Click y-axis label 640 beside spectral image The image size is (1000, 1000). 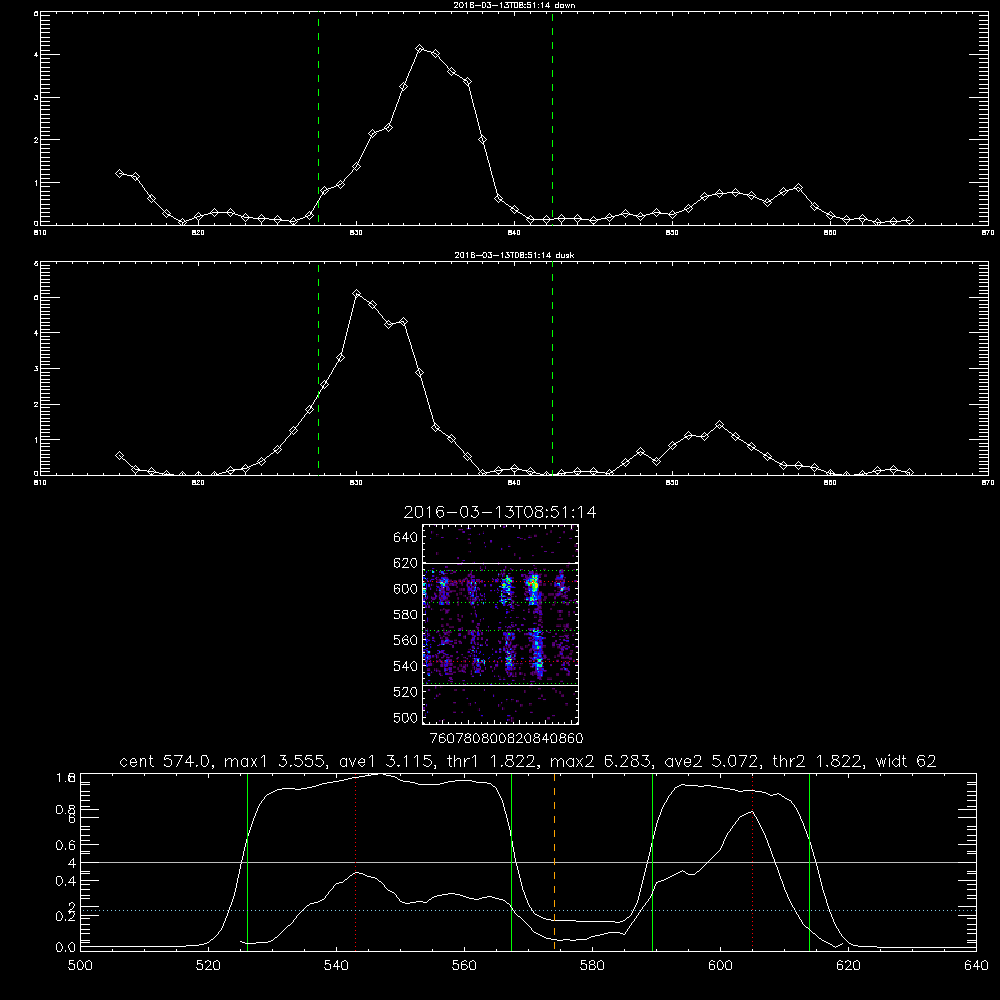[x=406, y=538]
